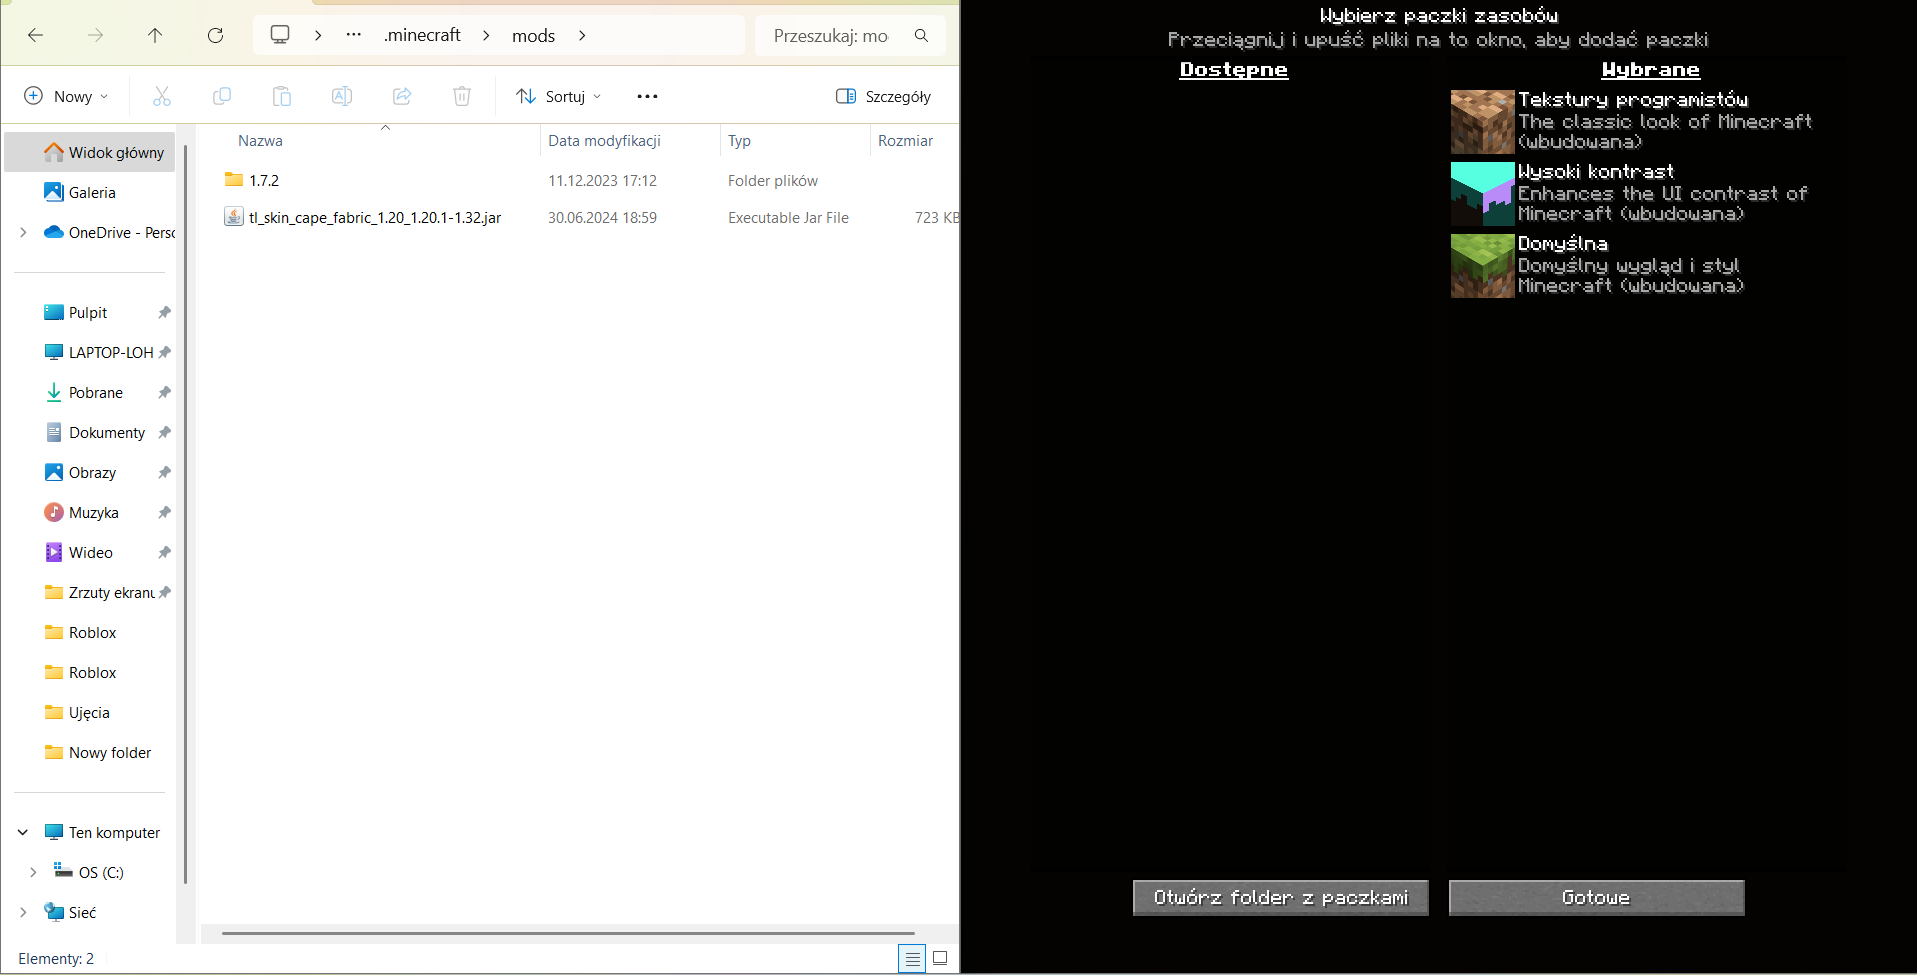Unpin LAPTOP-LOH from quick access
Screen dimensions: 1917x975
point(165,352)
